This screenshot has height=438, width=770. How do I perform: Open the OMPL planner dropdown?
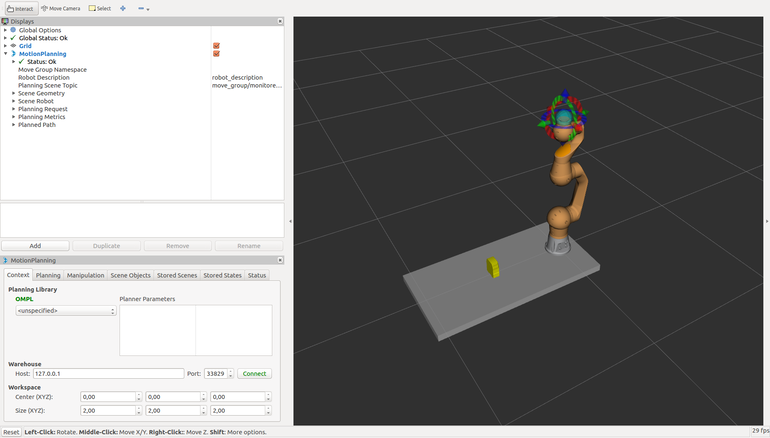tap(66, 311)
